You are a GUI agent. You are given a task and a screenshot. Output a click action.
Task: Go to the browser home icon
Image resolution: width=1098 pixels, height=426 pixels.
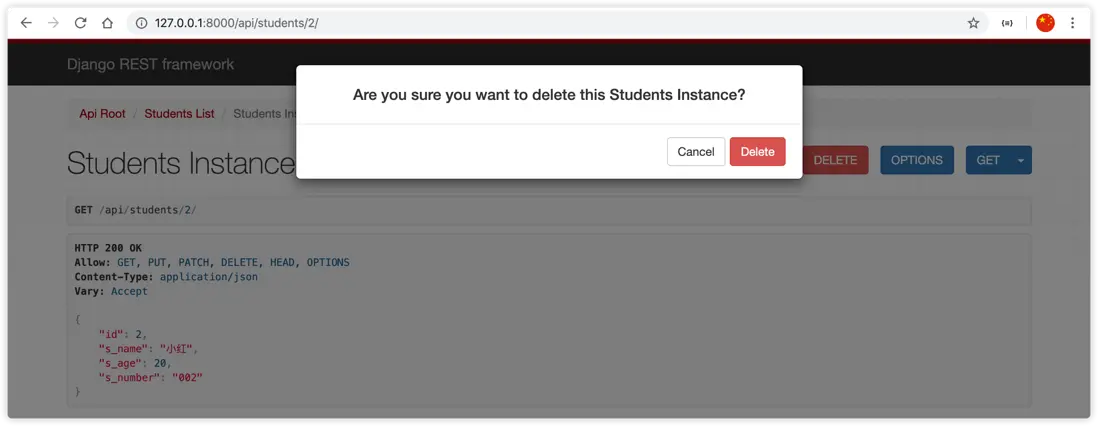coord(107,23)
